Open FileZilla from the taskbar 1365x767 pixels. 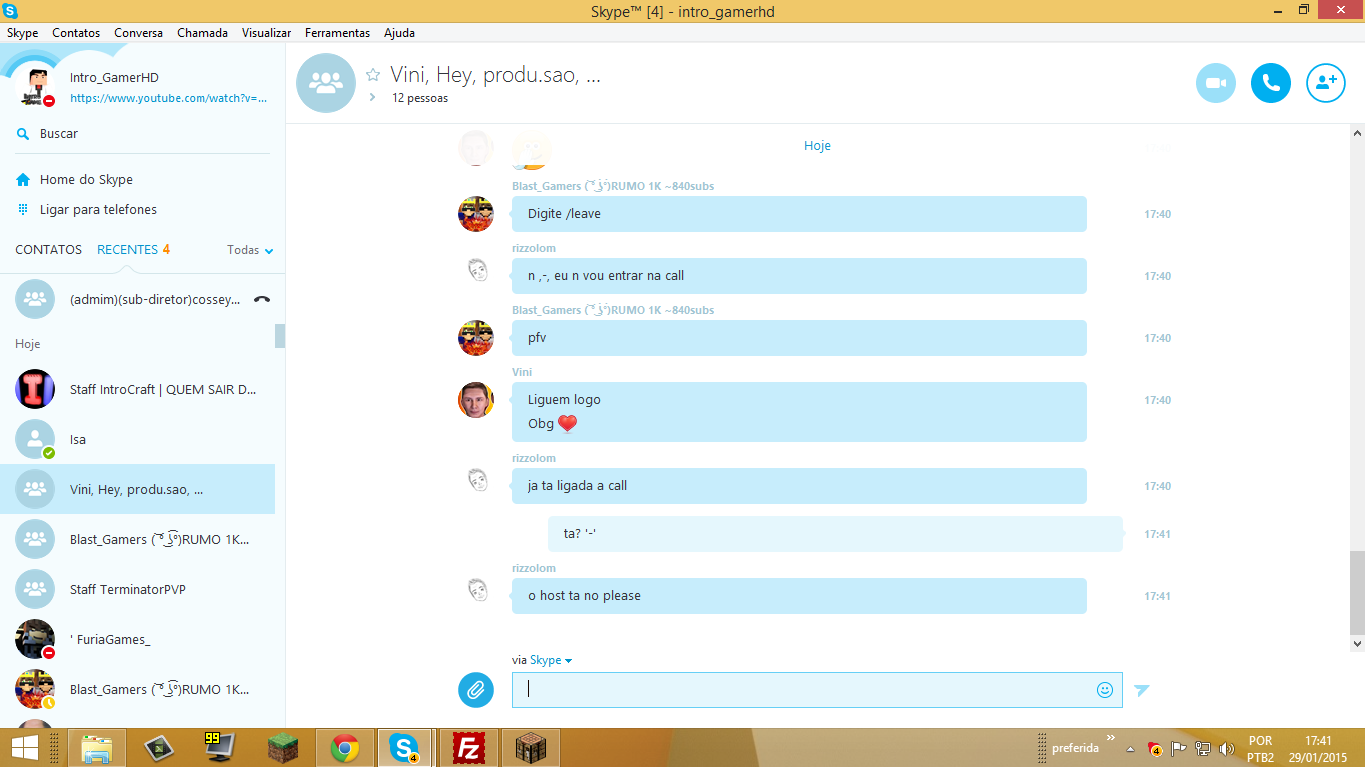coord(468,747)
